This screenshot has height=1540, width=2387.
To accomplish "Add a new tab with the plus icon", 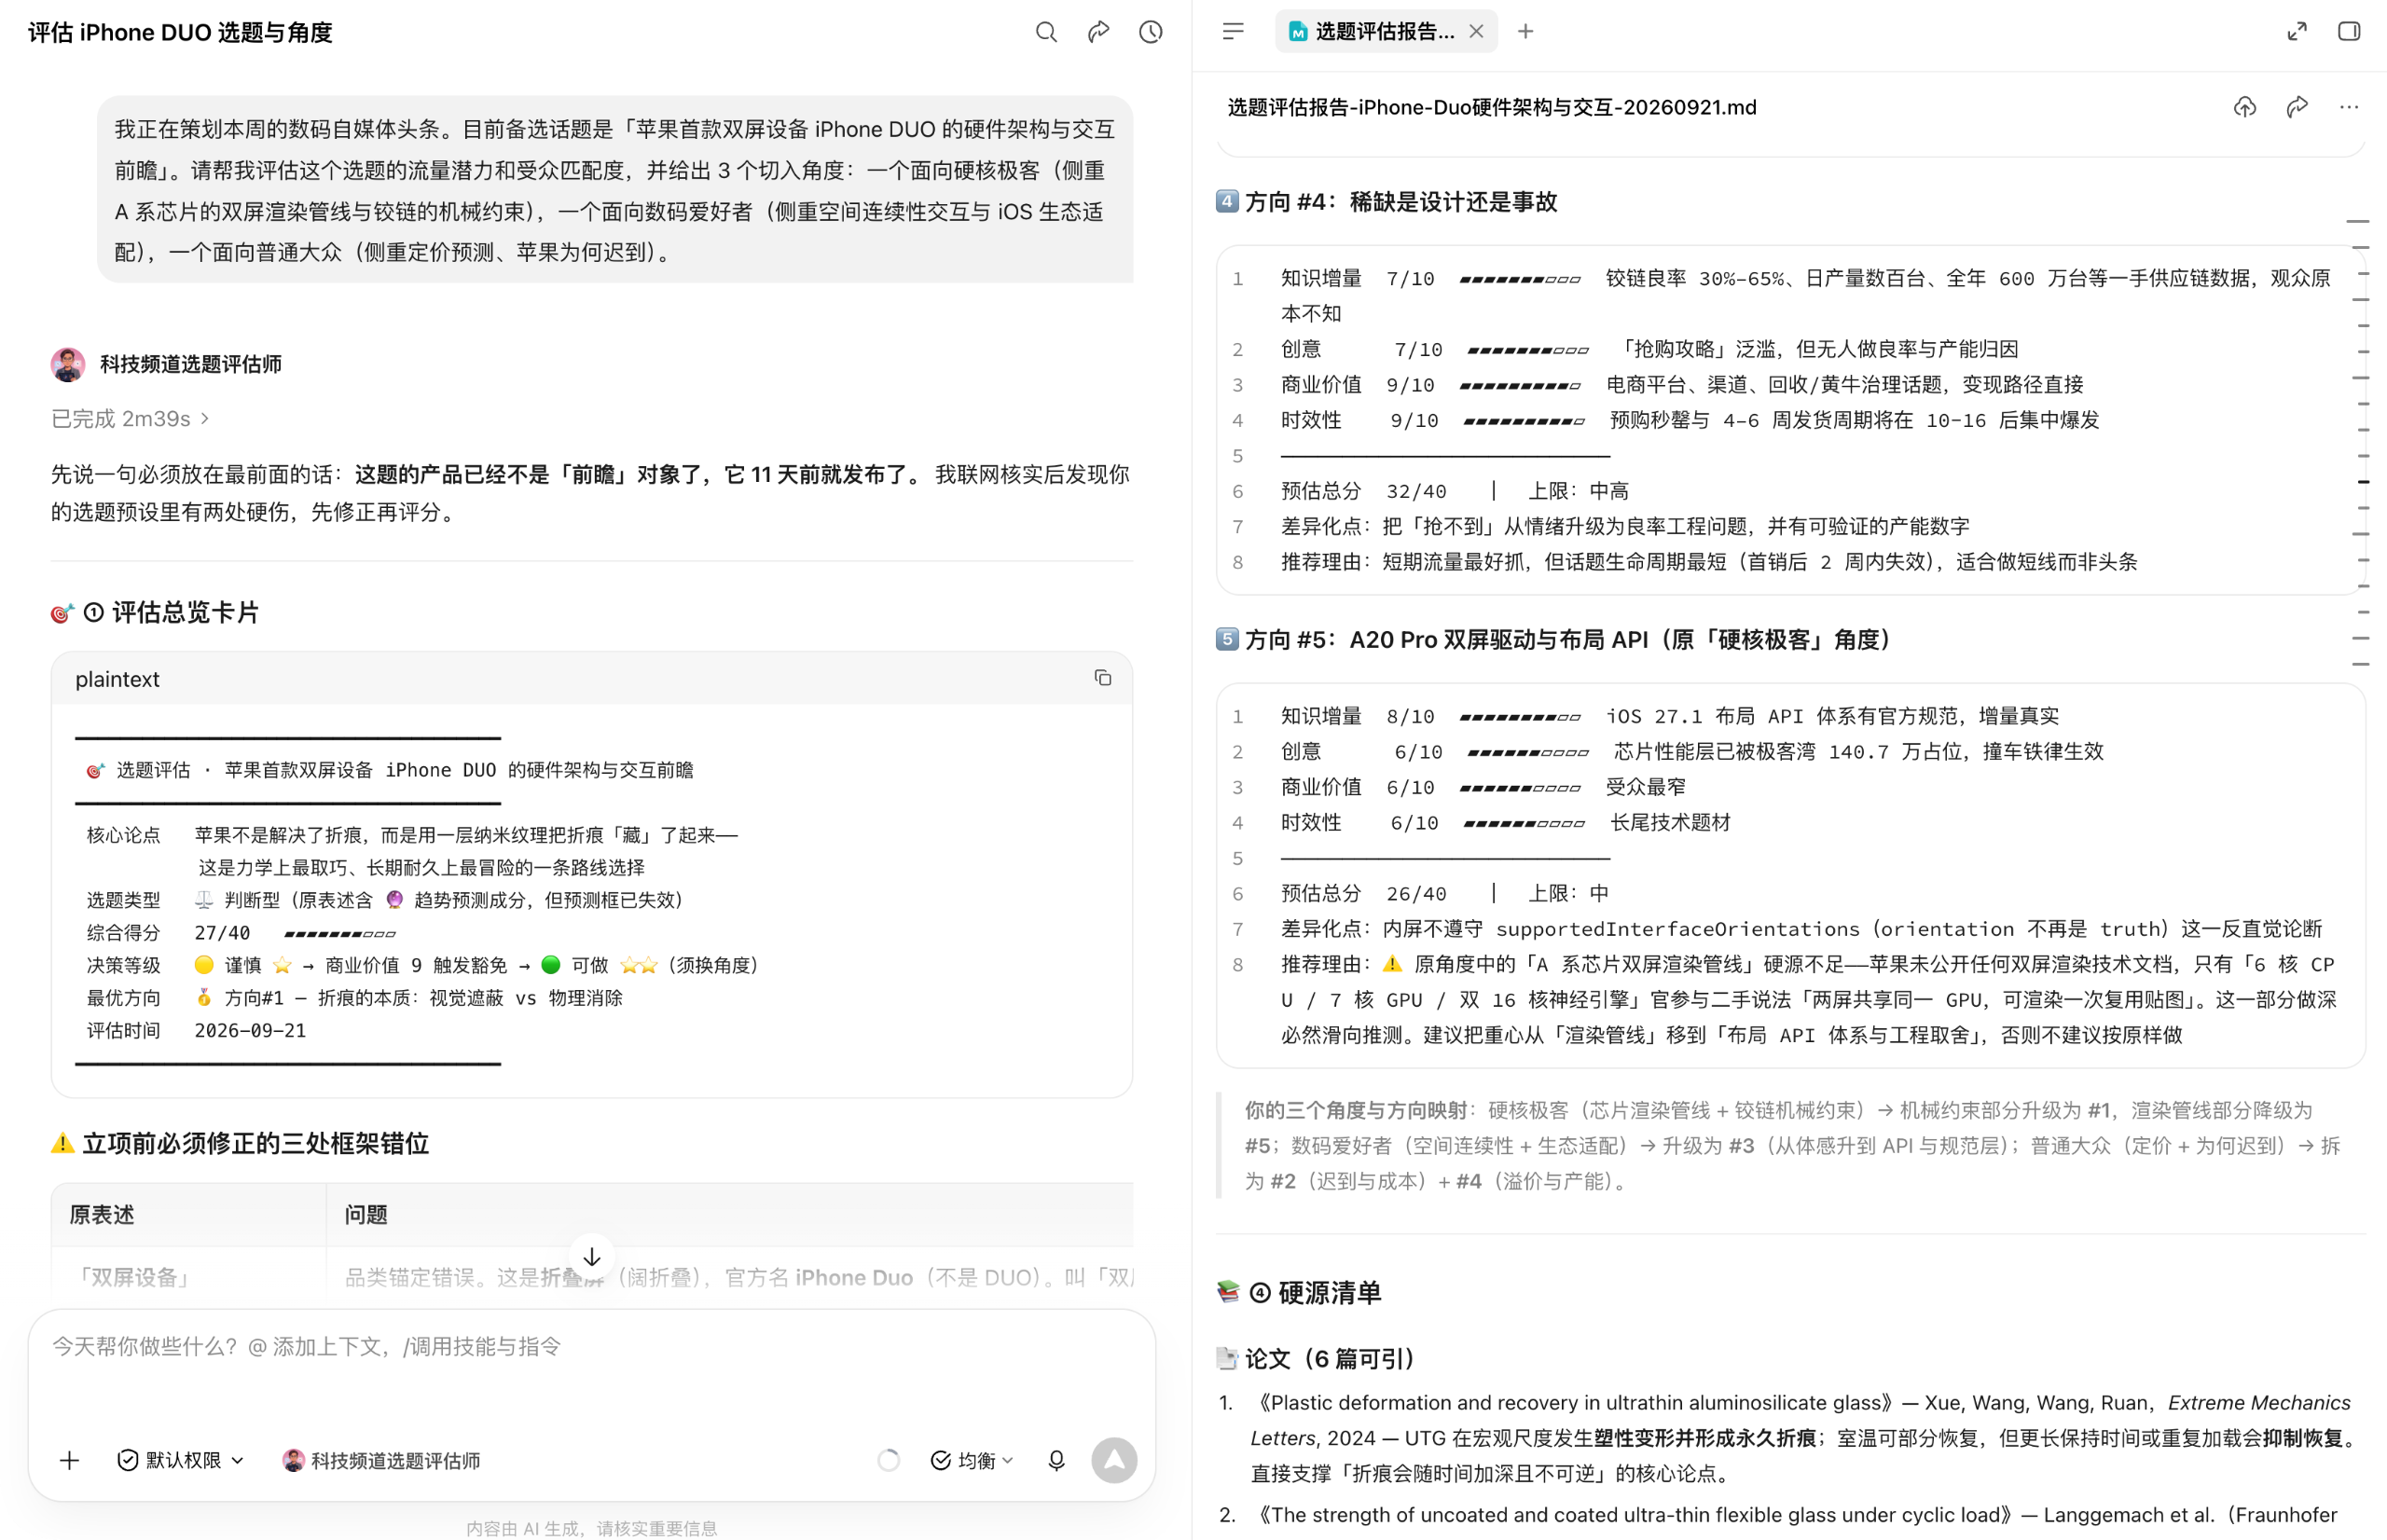I will click(x=1525, y=31).
